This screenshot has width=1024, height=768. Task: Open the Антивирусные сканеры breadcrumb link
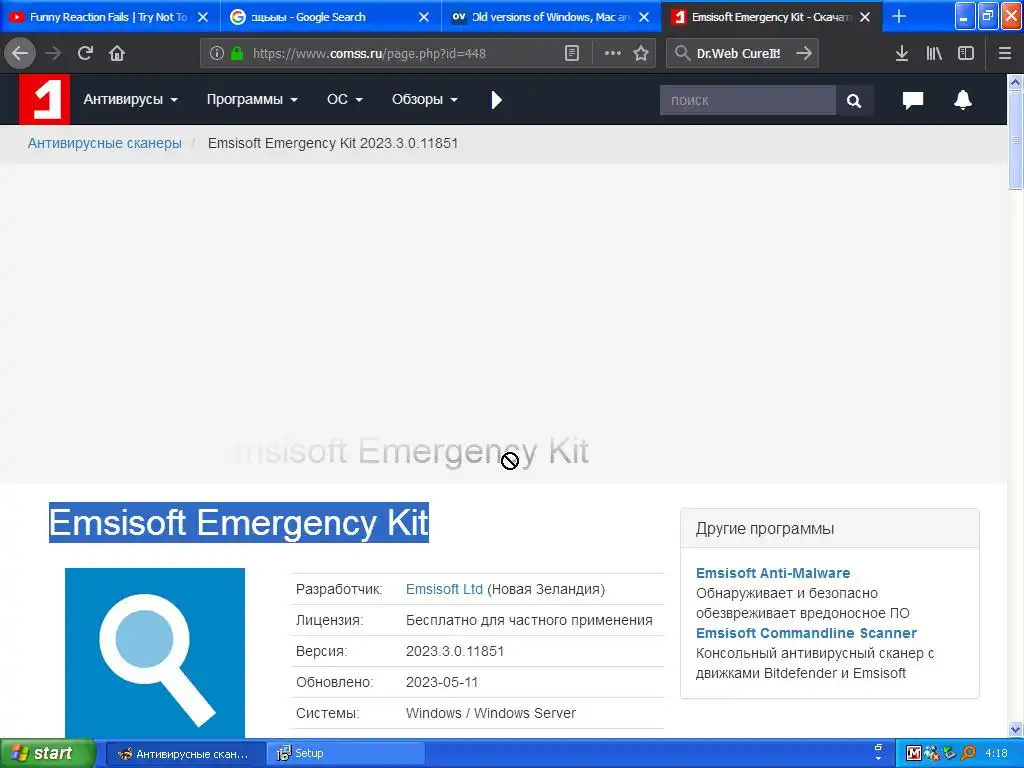(x=104, y=143)
